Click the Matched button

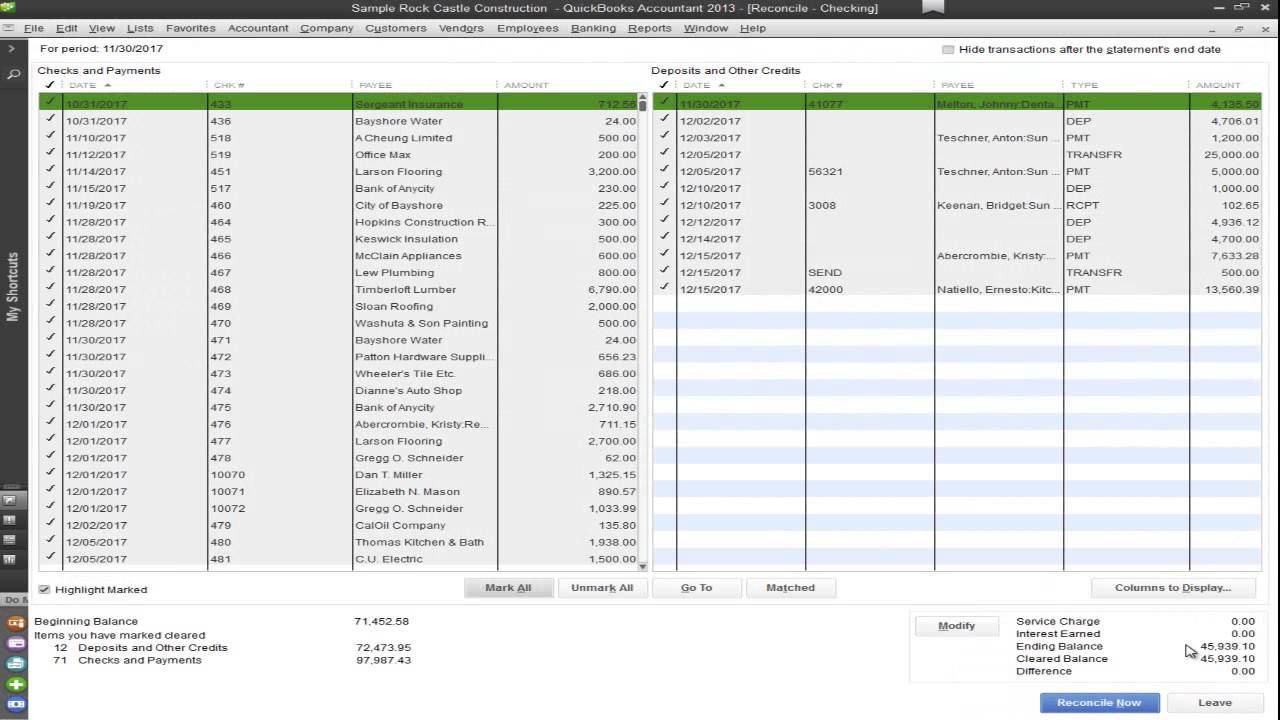[x=790, y=588]
